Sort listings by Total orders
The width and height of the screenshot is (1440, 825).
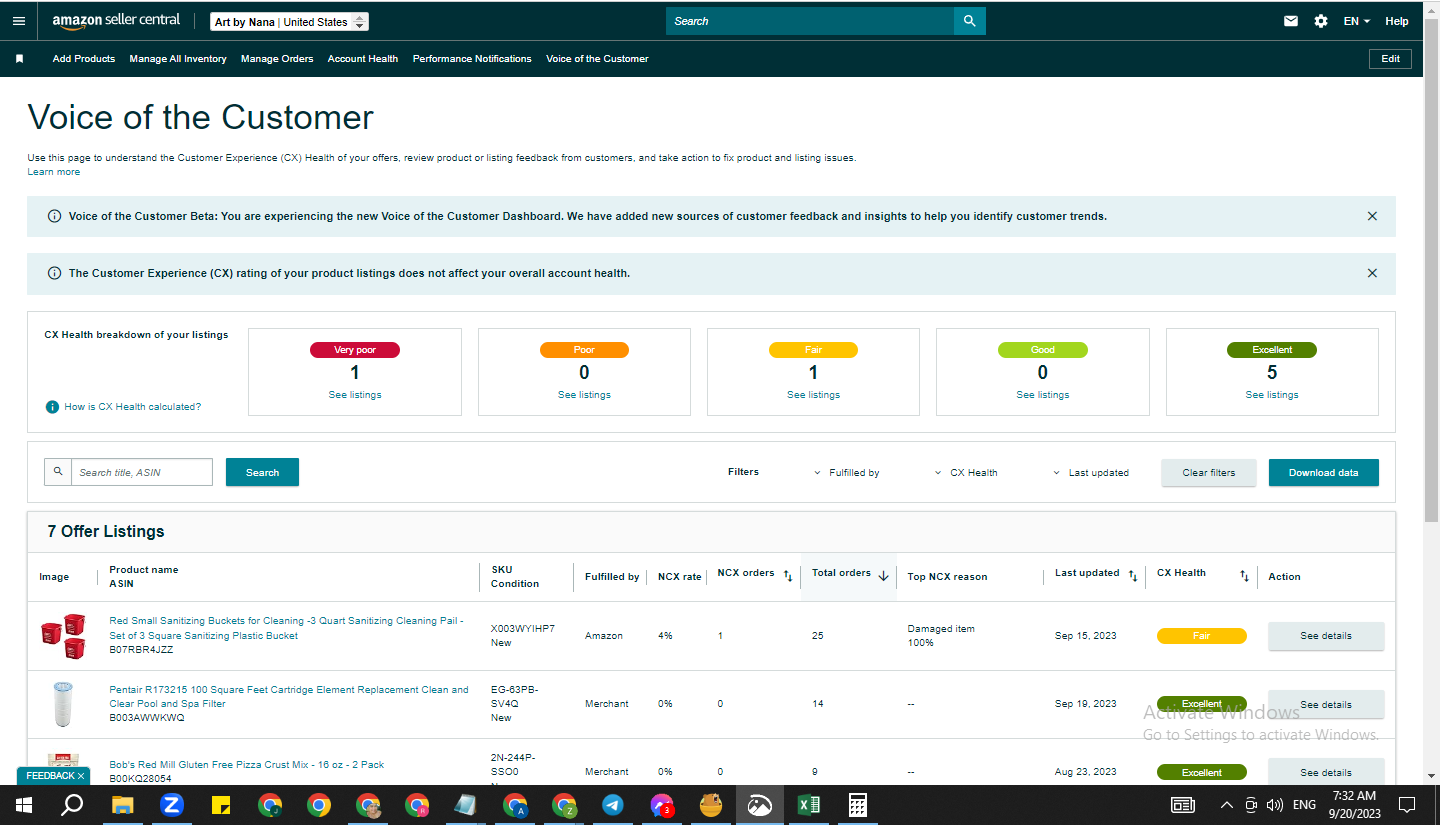click(x=883, y=576)
